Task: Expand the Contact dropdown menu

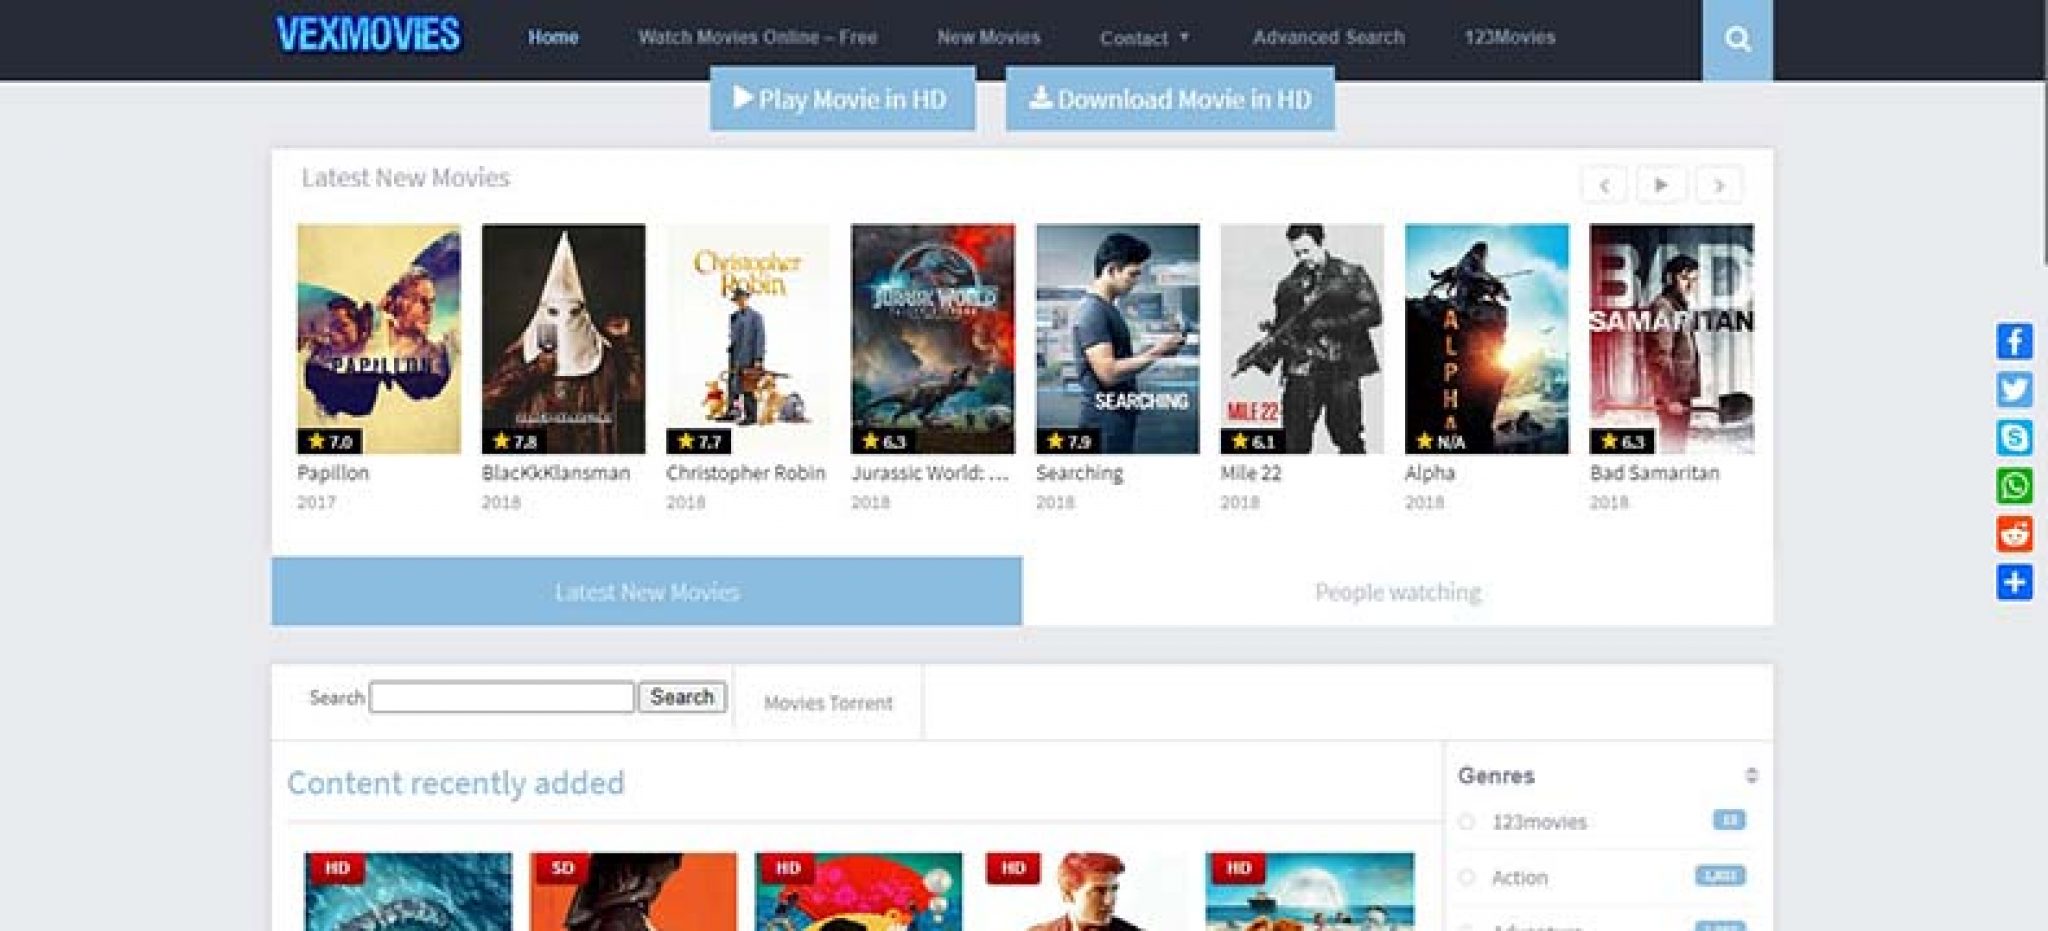Action: 1144,38
